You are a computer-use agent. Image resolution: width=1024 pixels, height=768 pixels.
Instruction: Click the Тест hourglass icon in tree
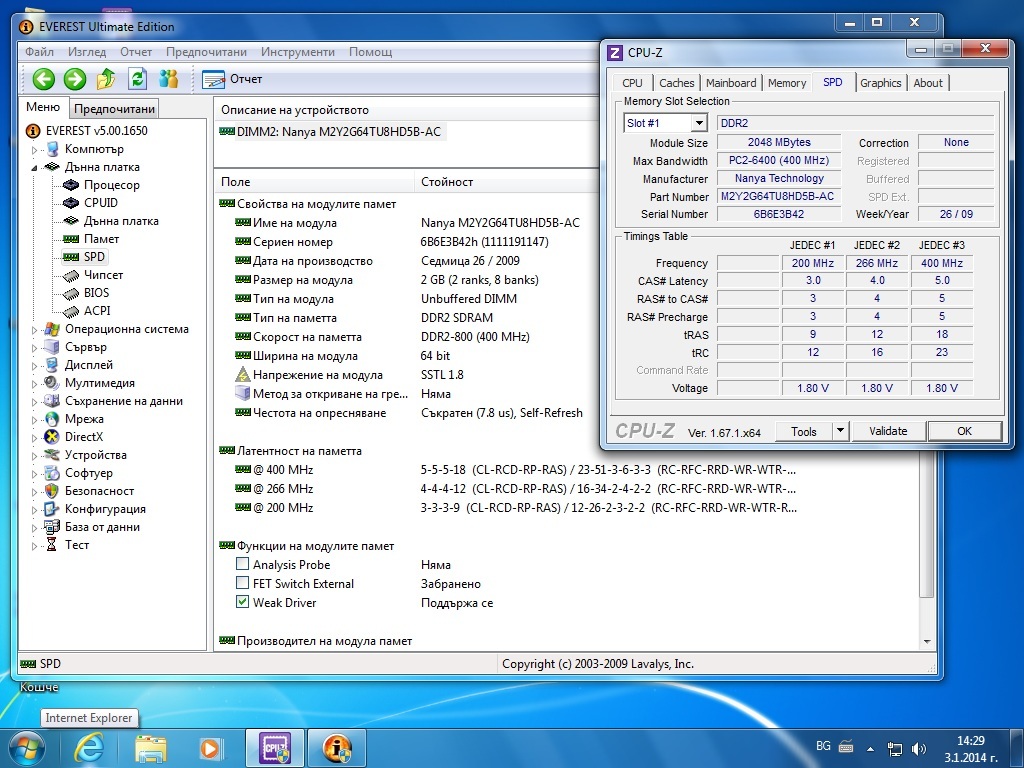click(52, 545)
